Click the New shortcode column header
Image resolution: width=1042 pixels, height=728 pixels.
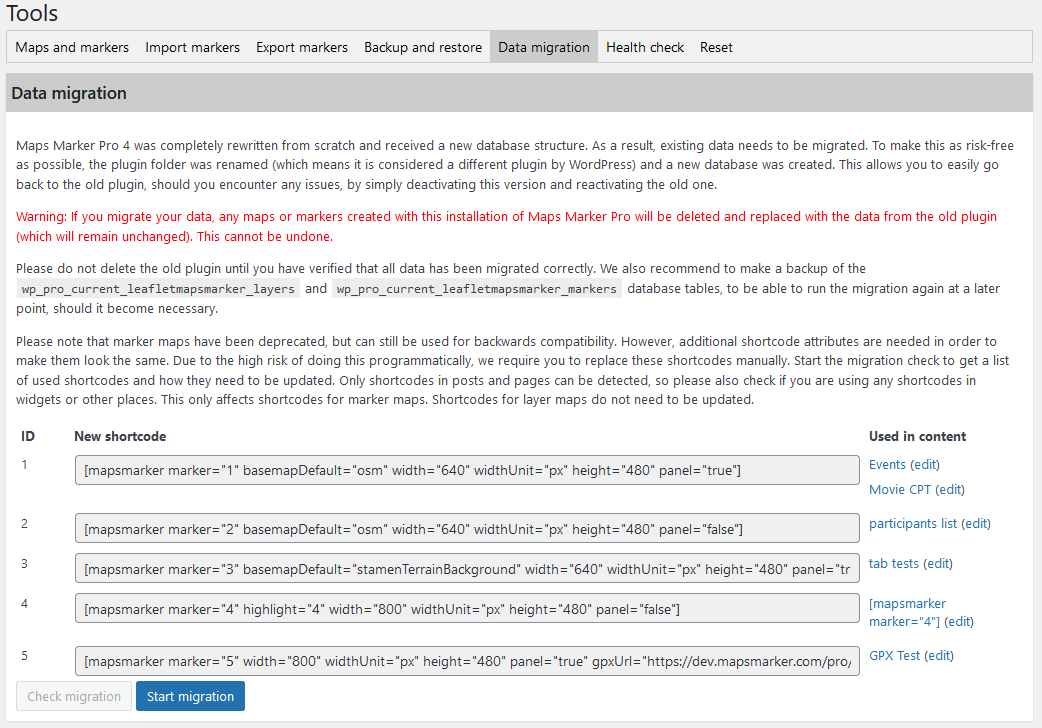120,436
